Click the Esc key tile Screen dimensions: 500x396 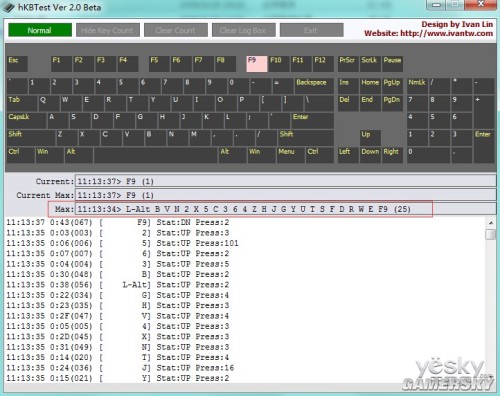point(17,64)
